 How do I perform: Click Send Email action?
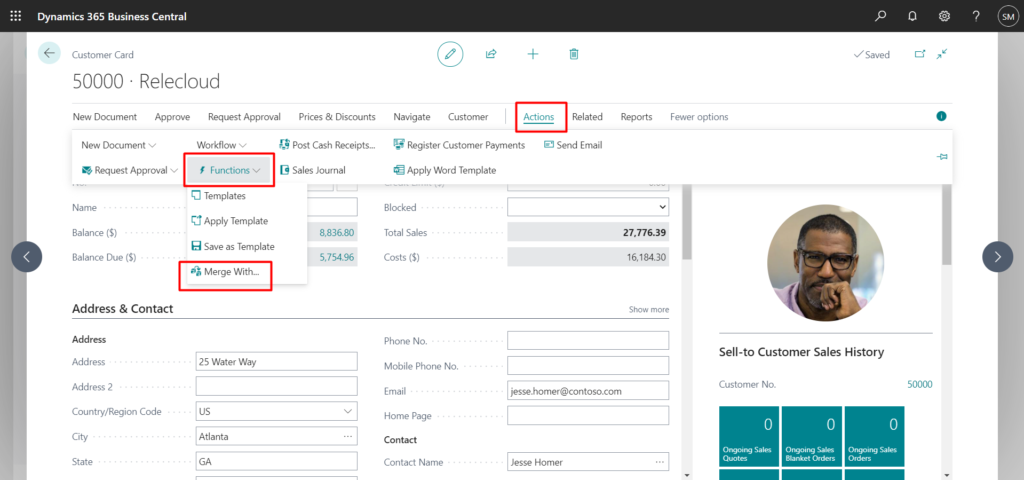(x=573, y=145)
